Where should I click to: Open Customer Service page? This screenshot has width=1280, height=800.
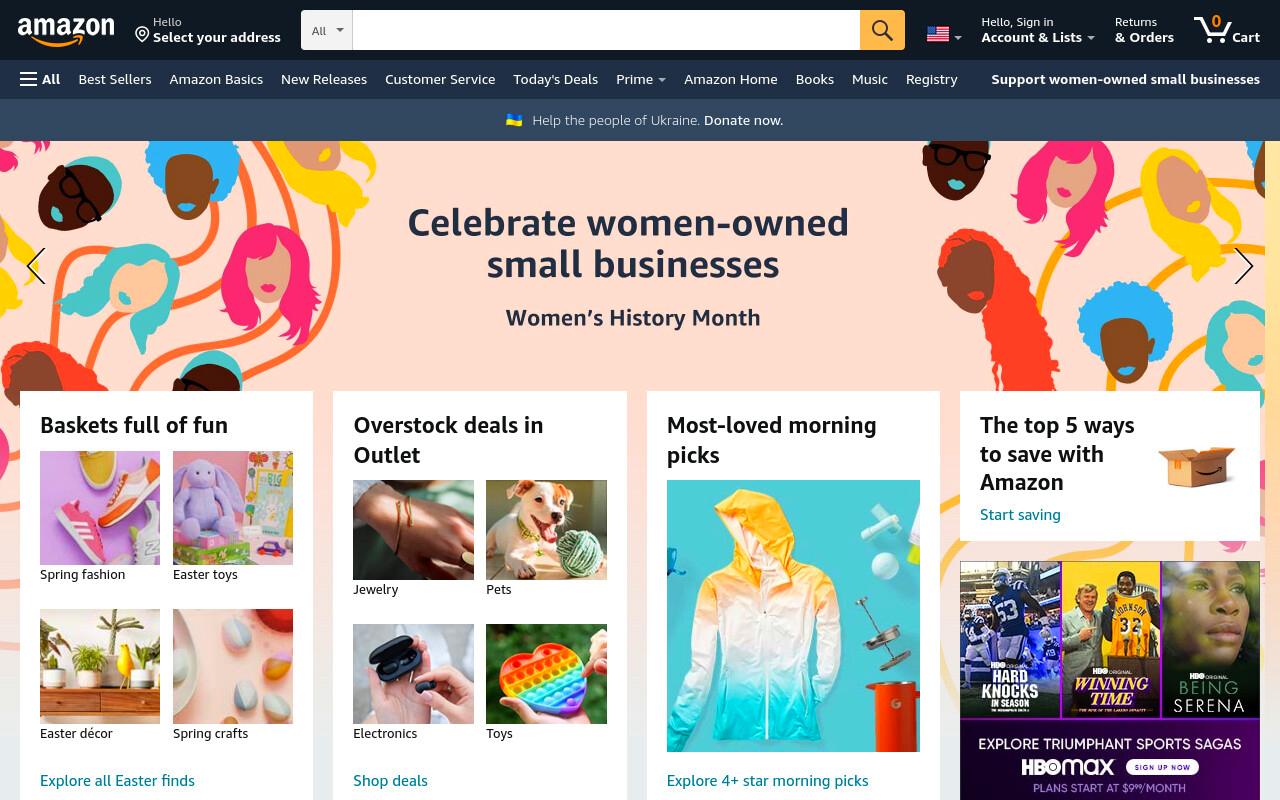coord(440,79)
